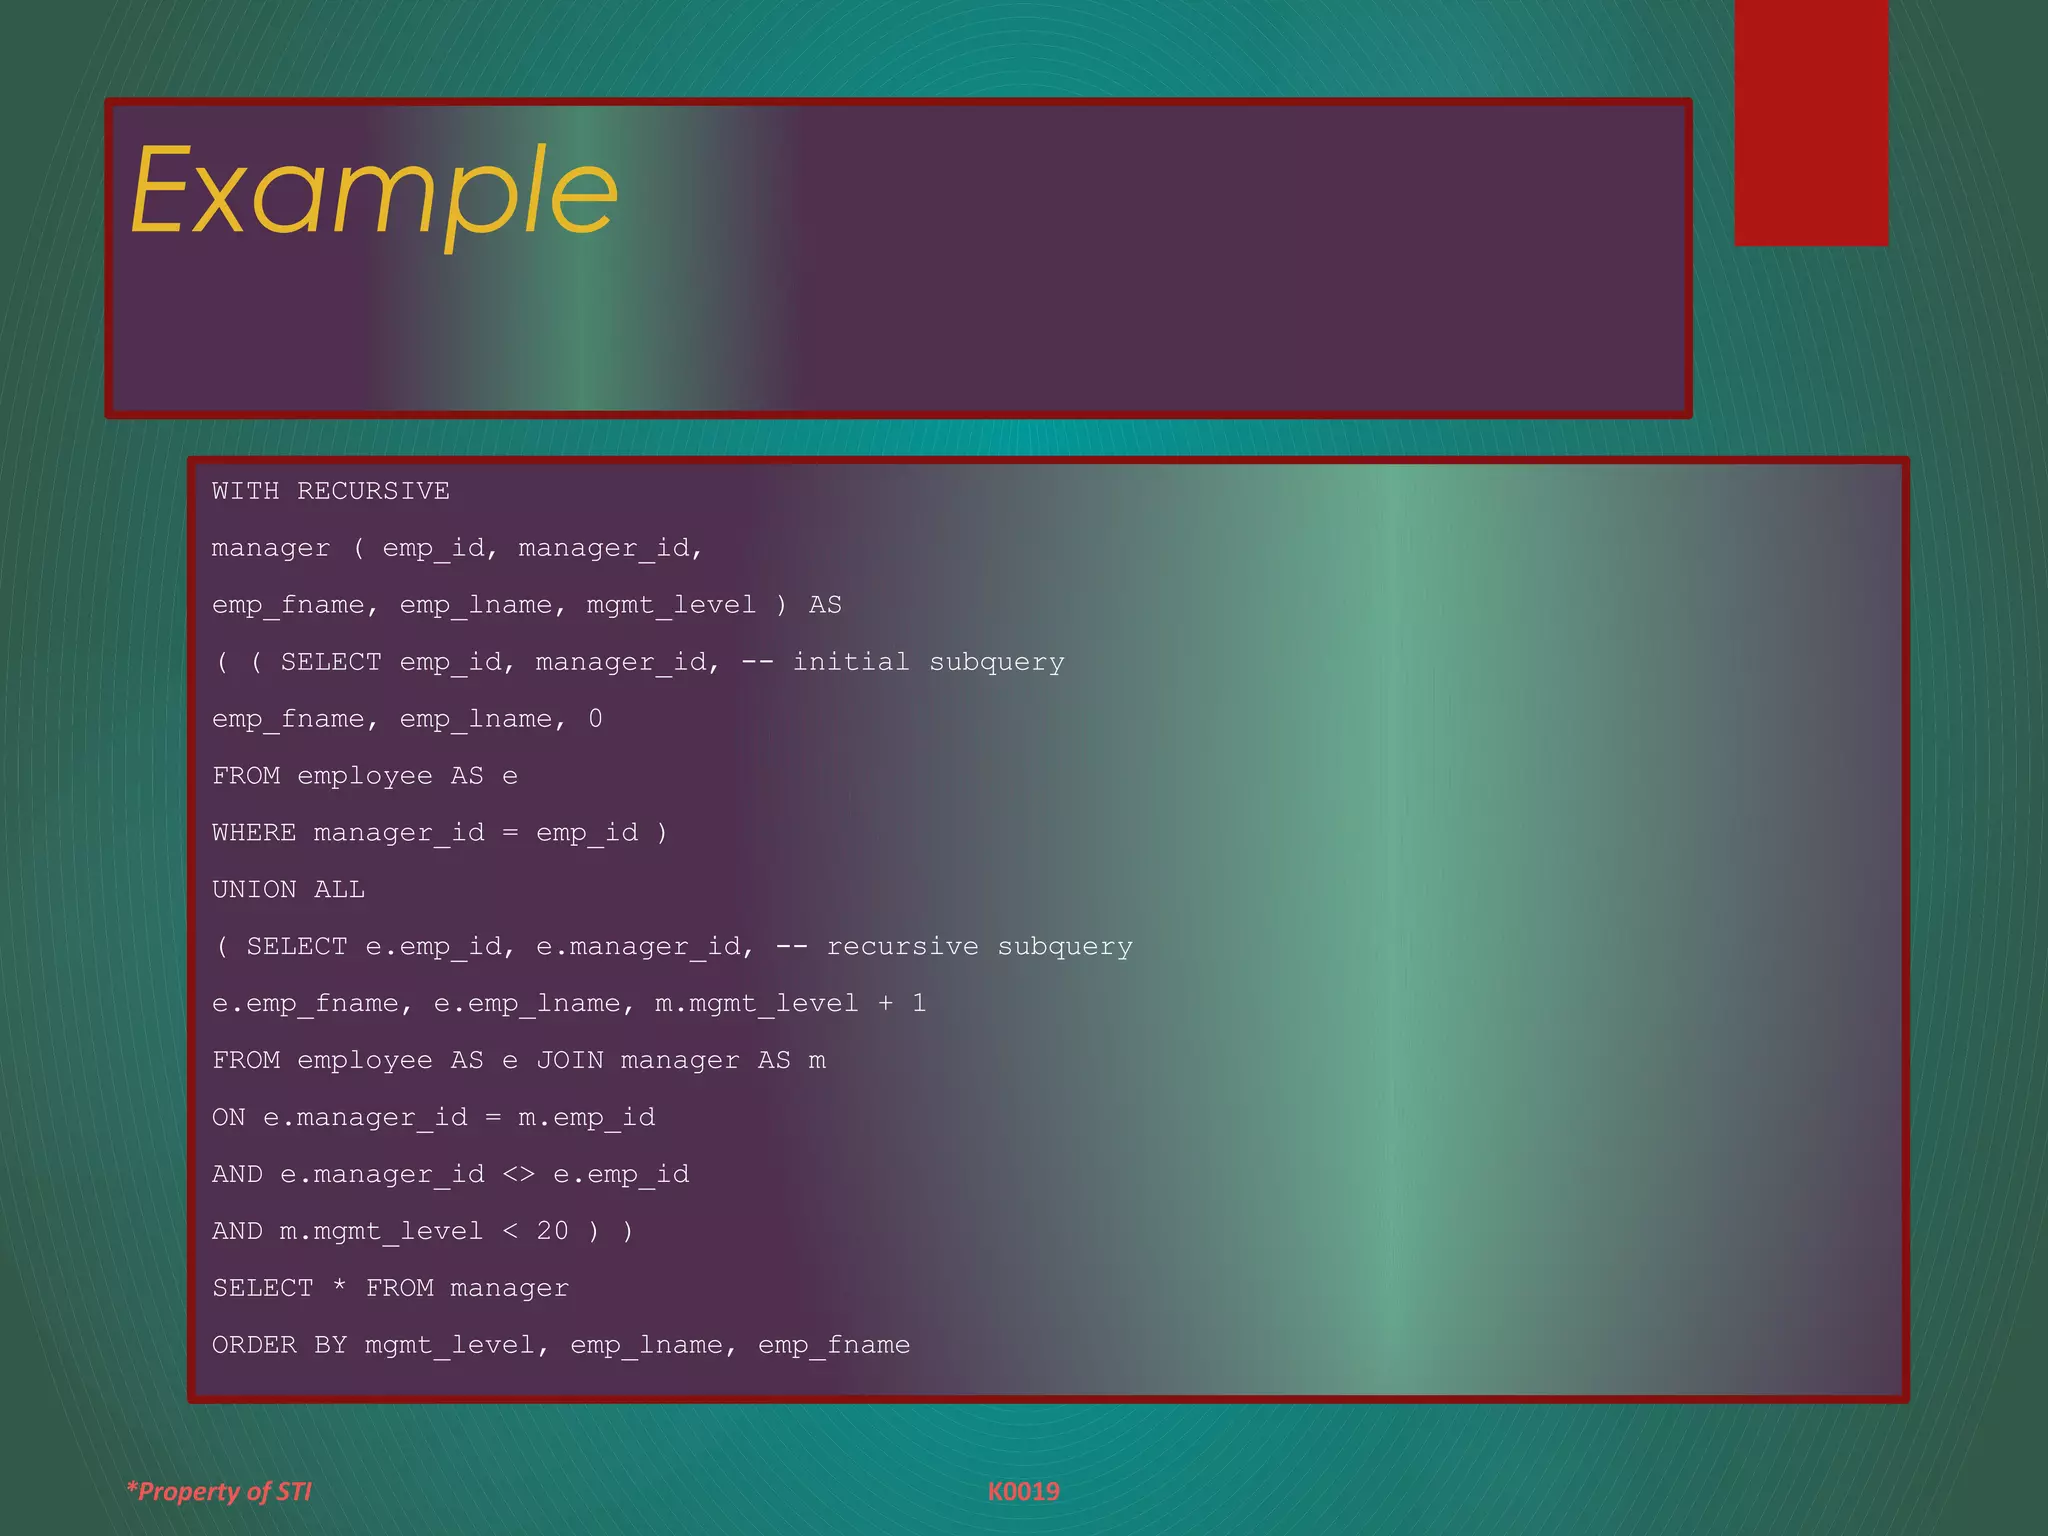Image resolution: width=2048 pixels, height=1536 pixels.
Task: Click the "-- initial subquery" comment line
Action: 638,662
